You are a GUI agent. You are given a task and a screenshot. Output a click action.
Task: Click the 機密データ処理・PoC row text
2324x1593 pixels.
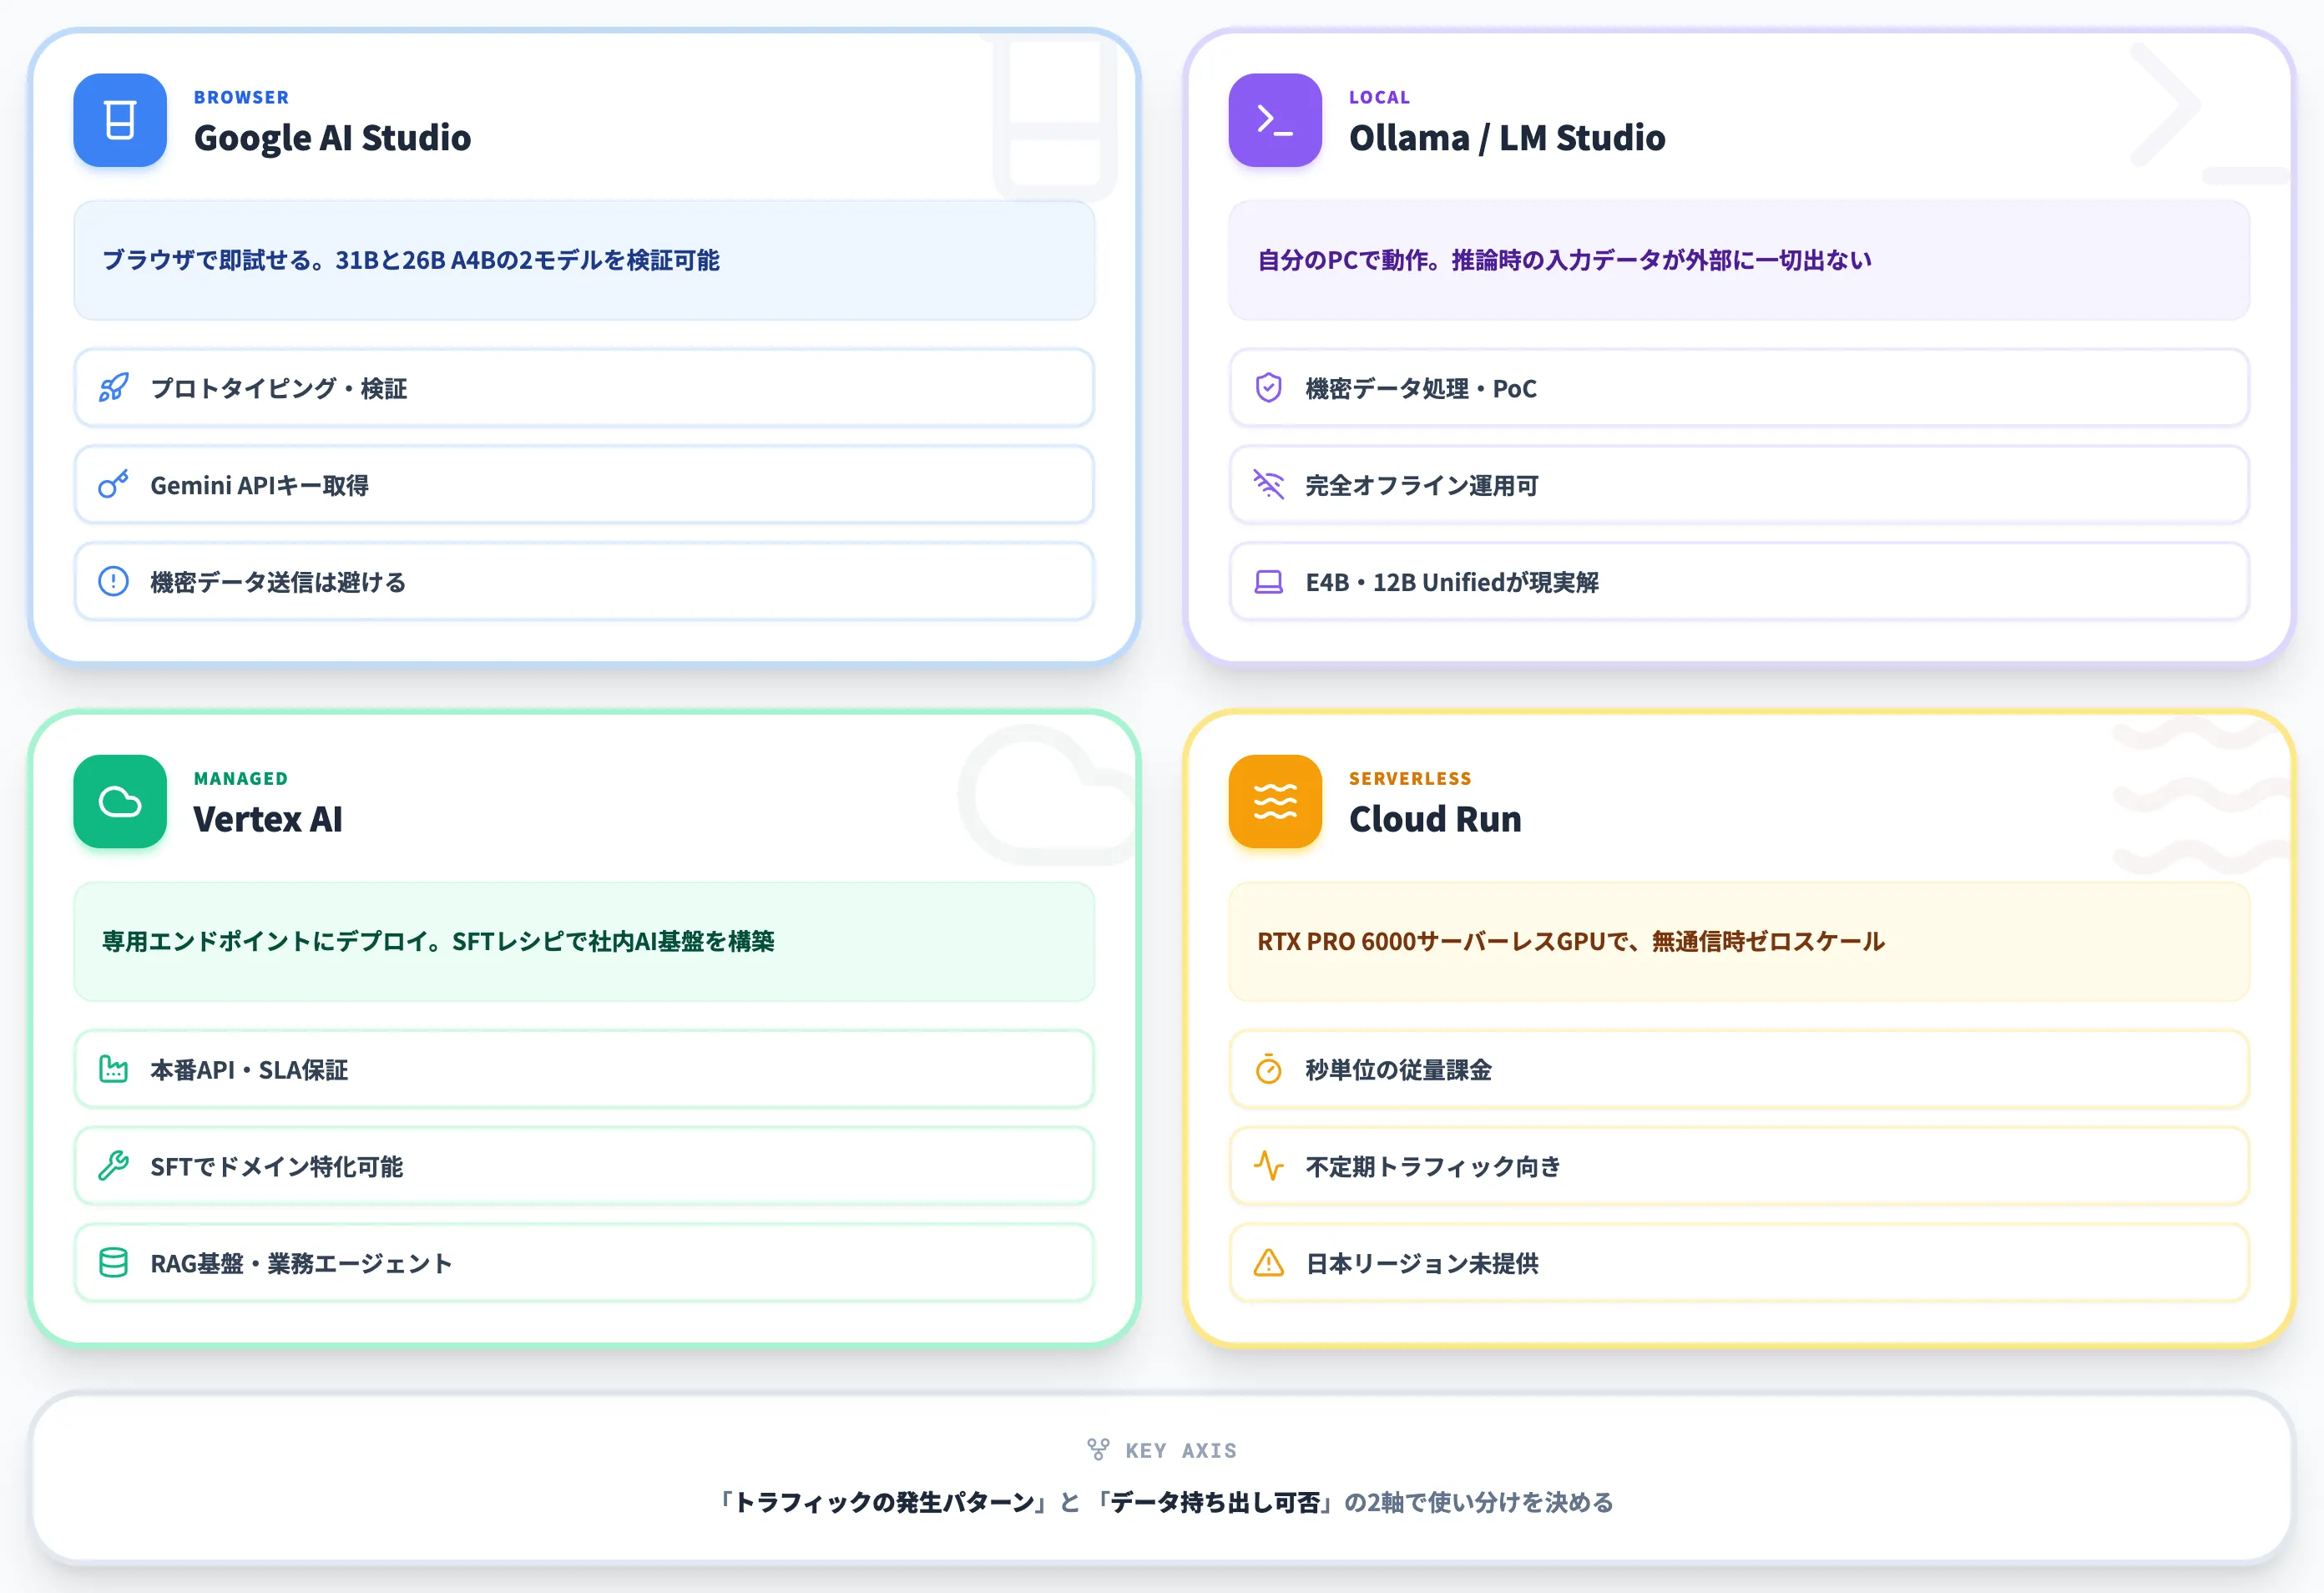point(1421,388)
